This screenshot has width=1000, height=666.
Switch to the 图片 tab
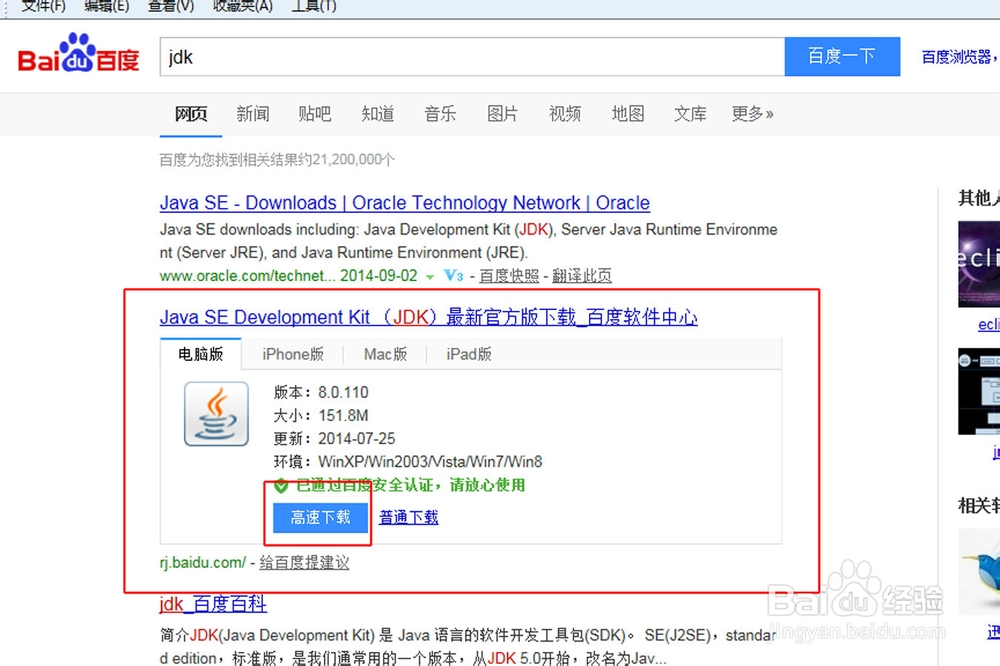[502, 114]
